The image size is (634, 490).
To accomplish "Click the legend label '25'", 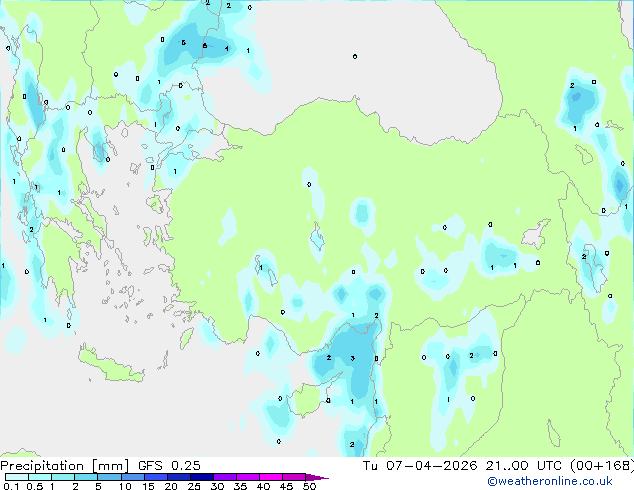I will [194, 486].
